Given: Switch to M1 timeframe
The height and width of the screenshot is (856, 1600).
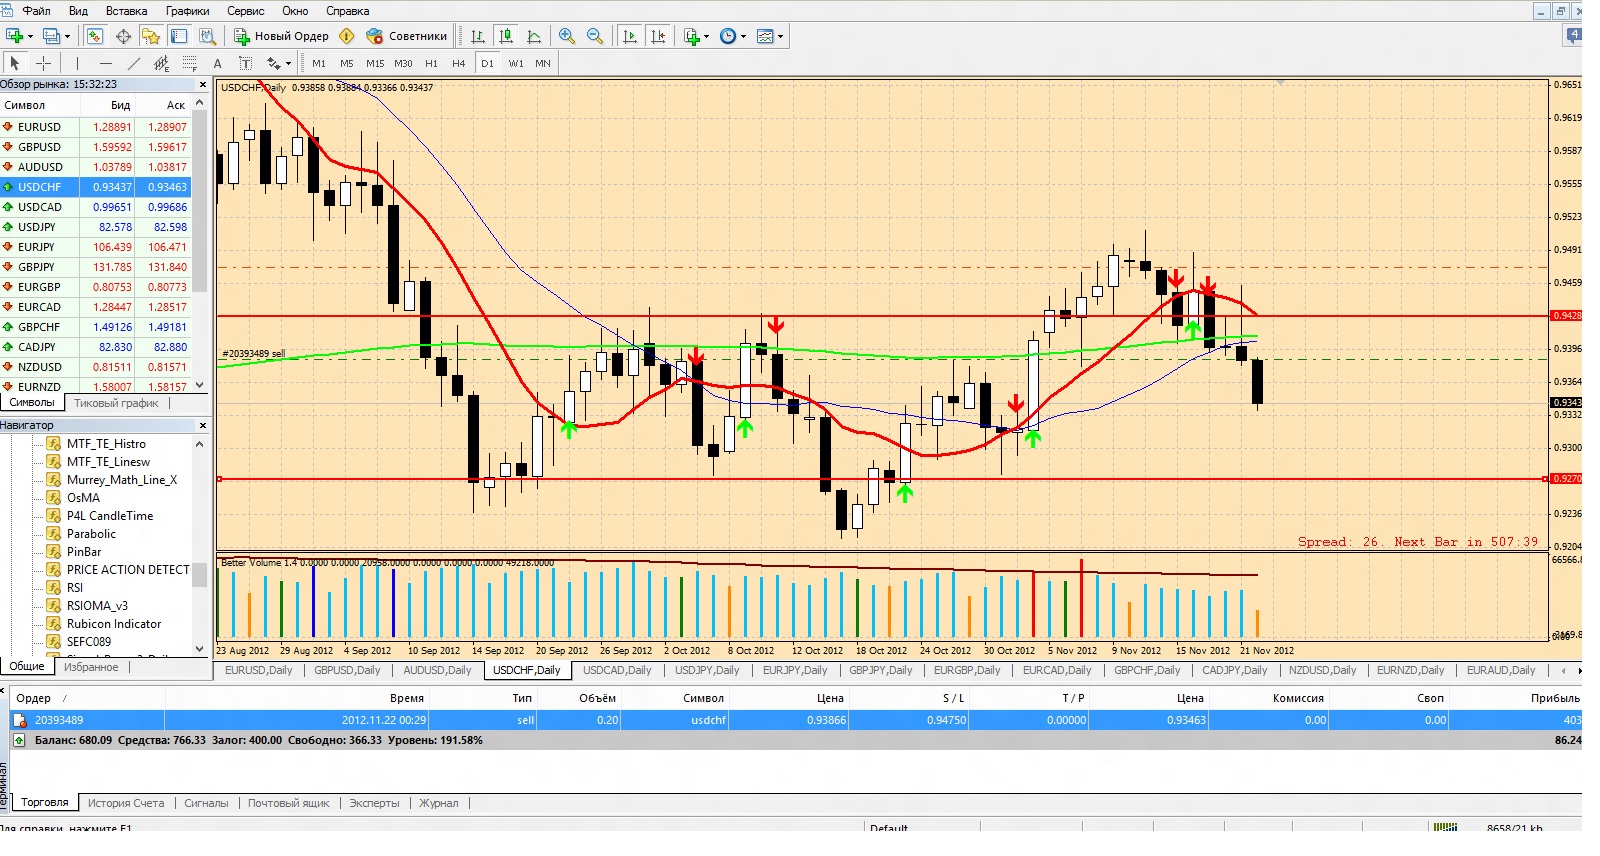Looking at the screenshot, I should pyautogui.click(x=319, y=63).
